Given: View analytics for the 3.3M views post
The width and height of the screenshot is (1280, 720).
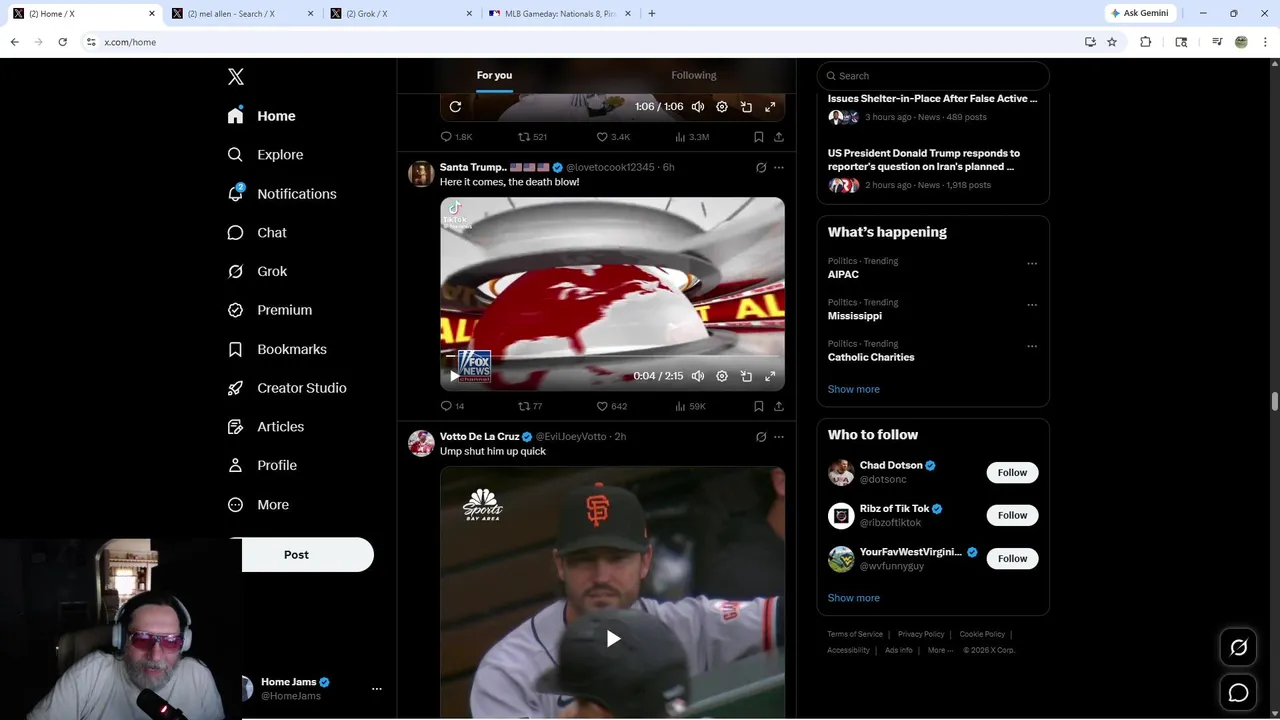Looking at the screenshot, I should click(692, 137).
